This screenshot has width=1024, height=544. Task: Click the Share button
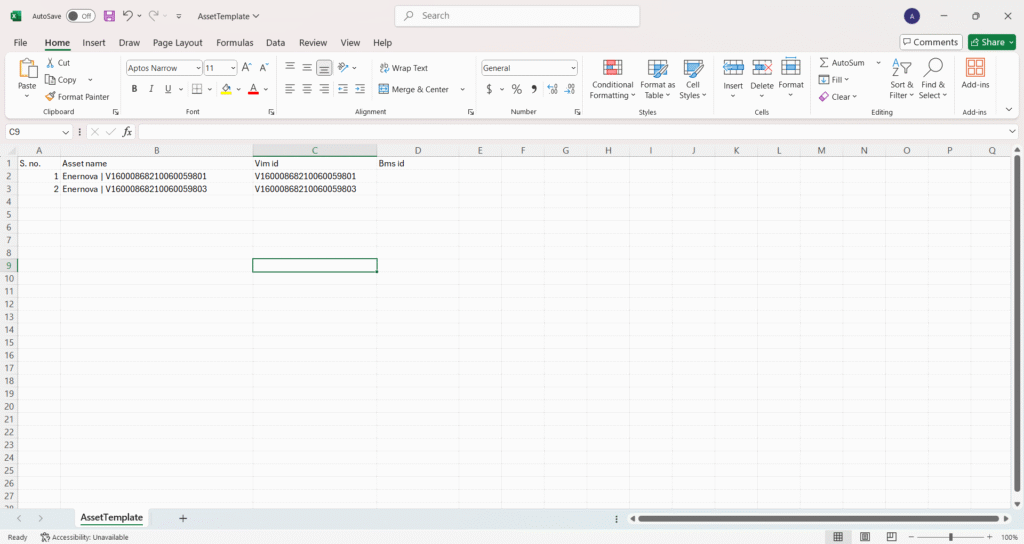[991, 42]
